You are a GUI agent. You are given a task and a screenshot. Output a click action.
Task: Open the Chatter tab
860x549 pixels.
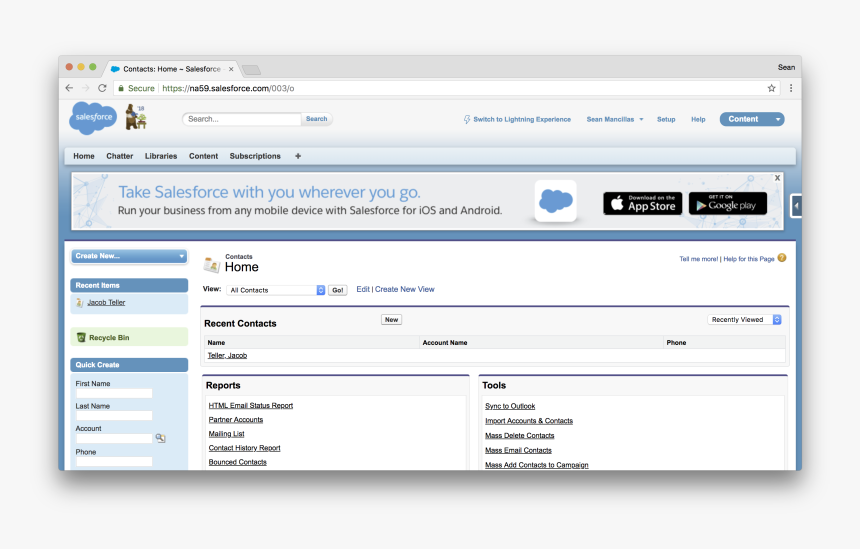pyautogui.click(x=120, y=156)
